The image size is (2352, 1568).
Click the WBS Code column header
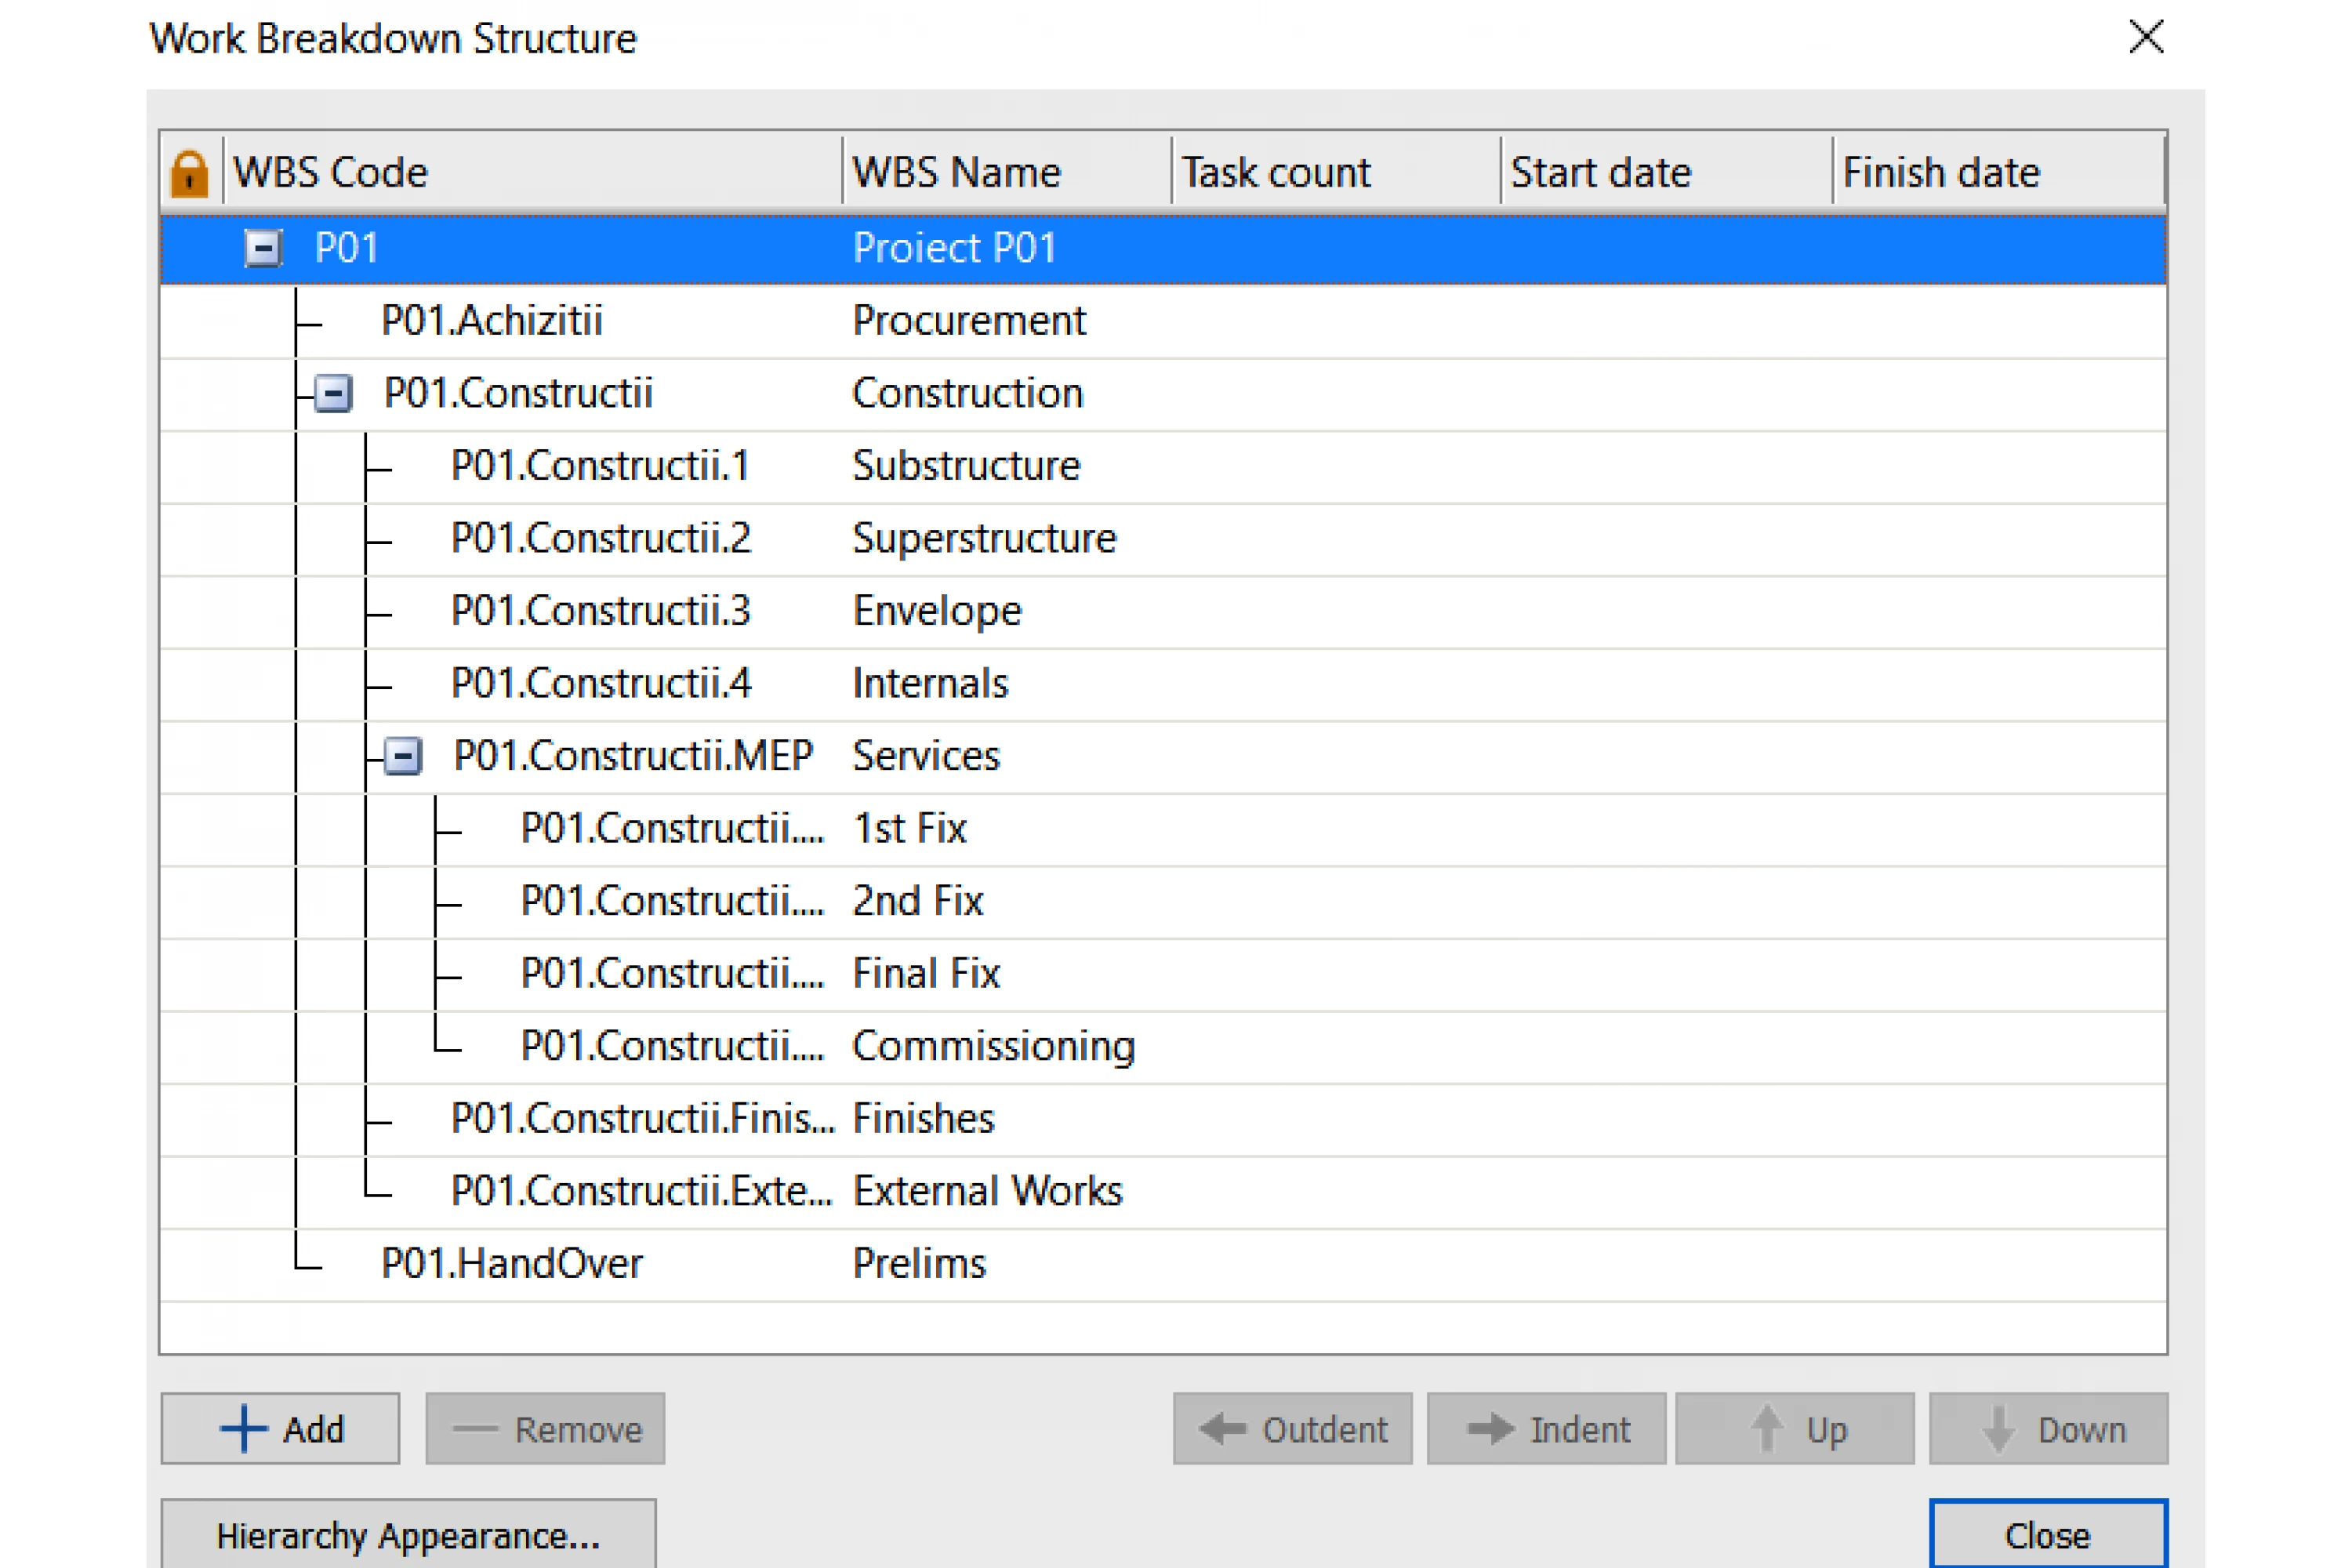(533, 172)
